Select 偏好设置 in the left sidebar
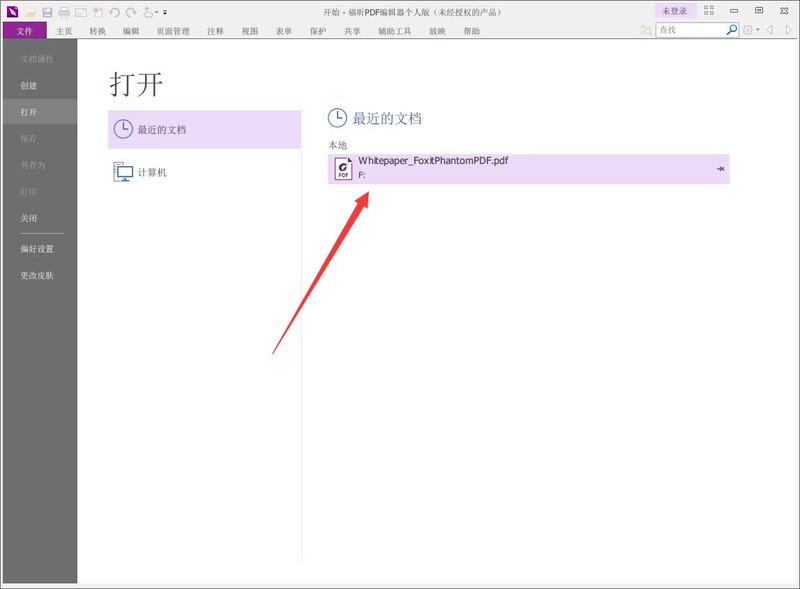Image resolution: width=800 pixels, height=589 pixels. (38, 249)
